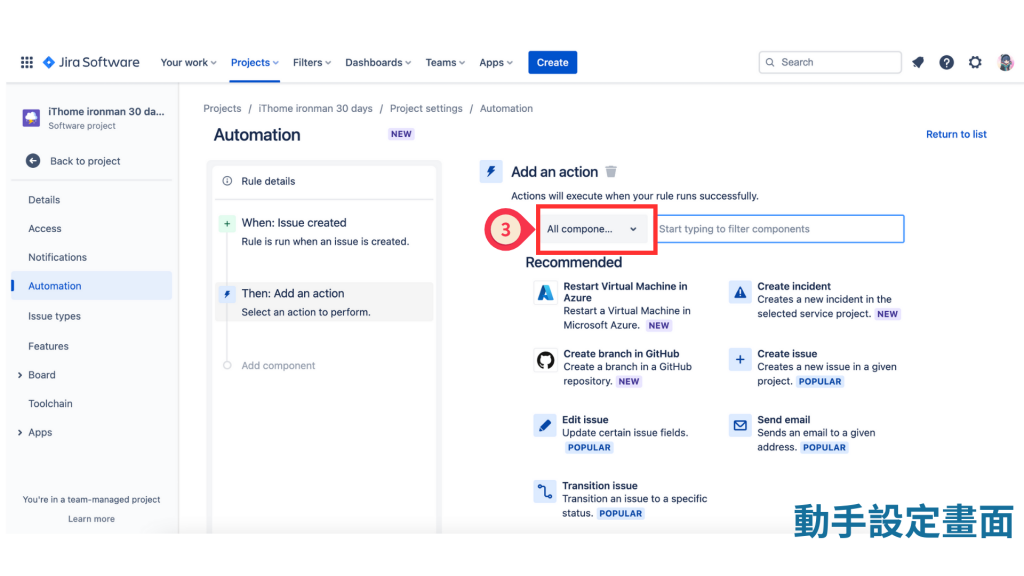
Task: Select Automation in sidebar
Action: click(91, 285)
